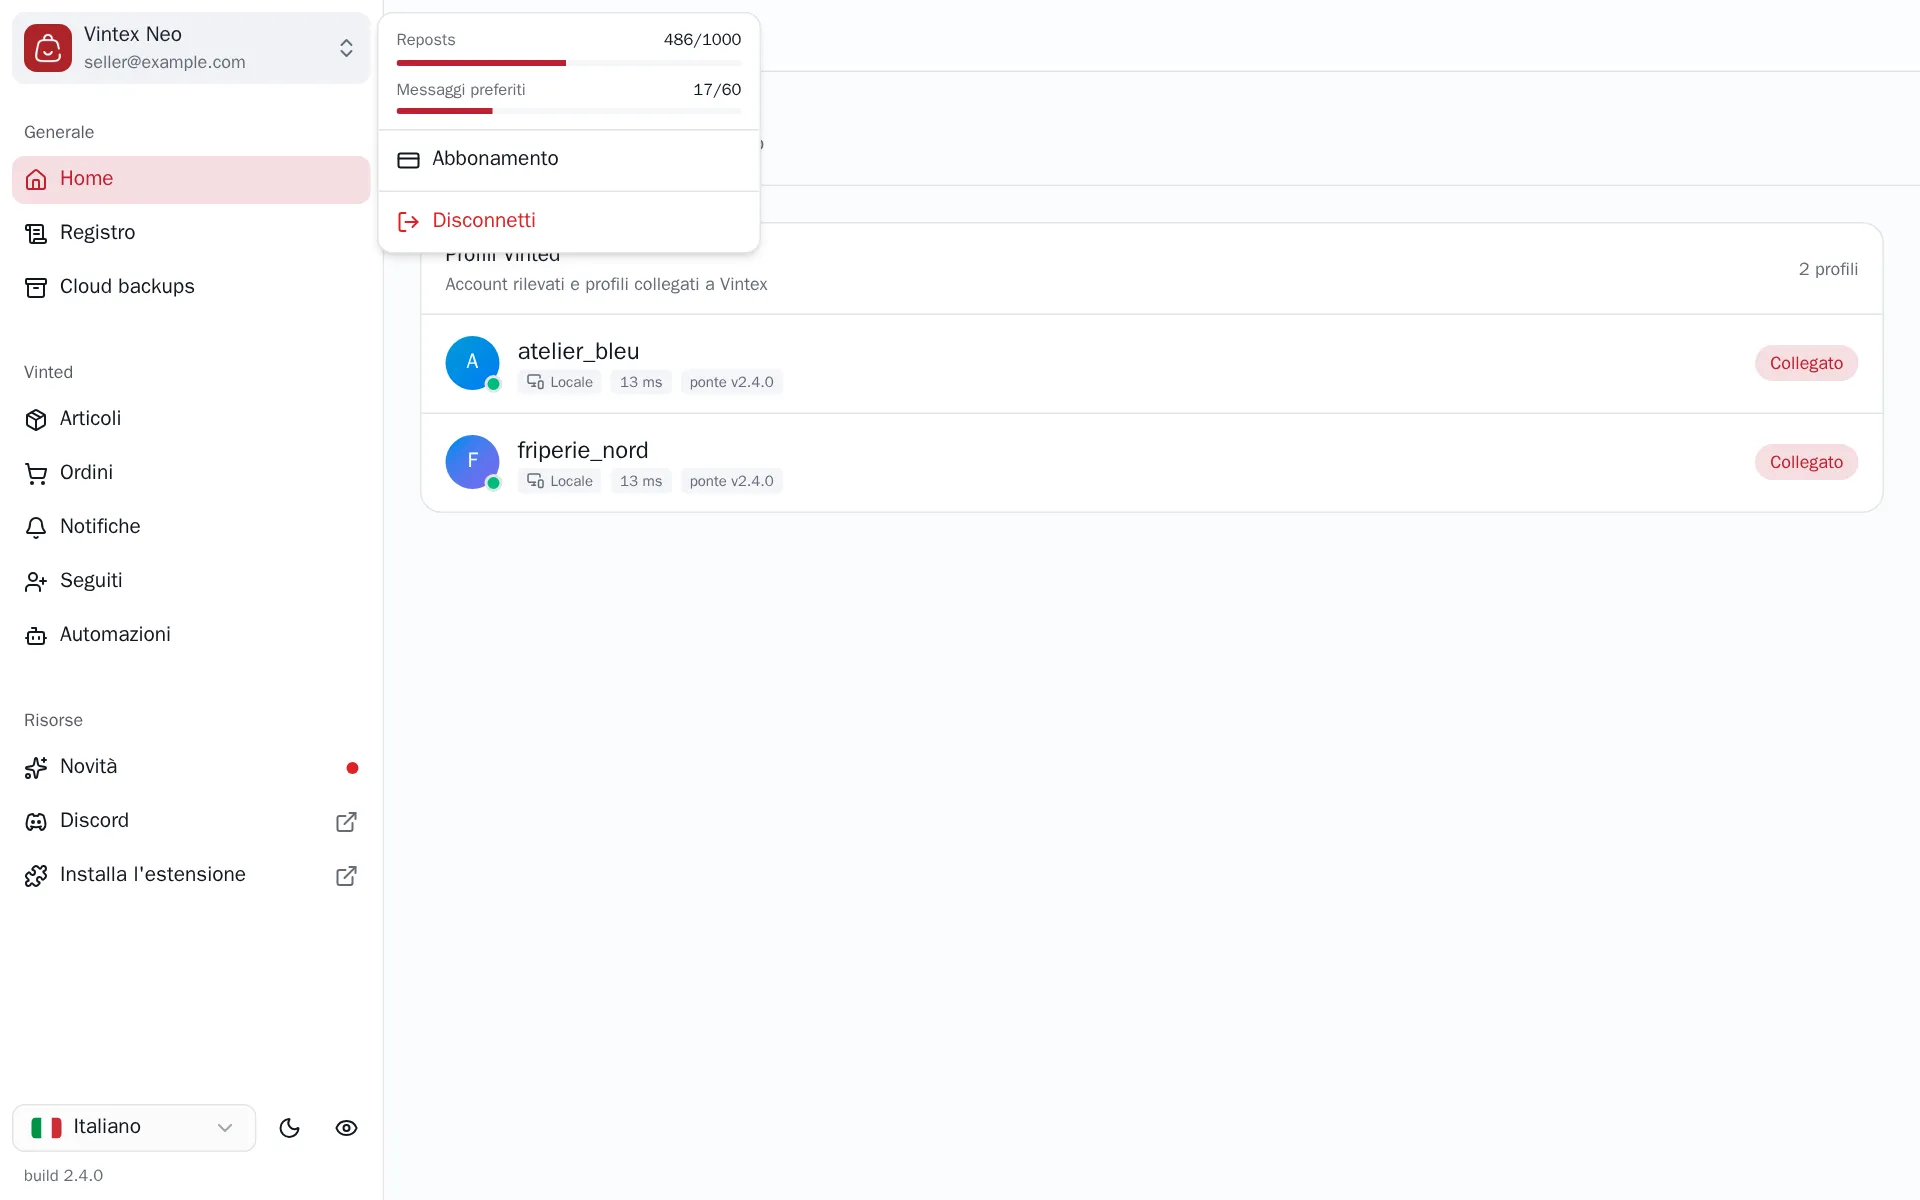The height and width of the screenshot is (1200, 1920).
Task: Click the 17/60 messages count
Action: [x=717, y=90]
